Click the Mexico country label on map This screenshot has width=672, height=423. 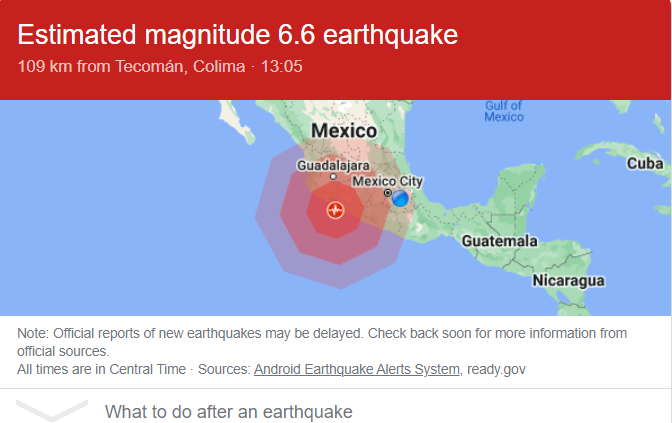tap(344, 131)
